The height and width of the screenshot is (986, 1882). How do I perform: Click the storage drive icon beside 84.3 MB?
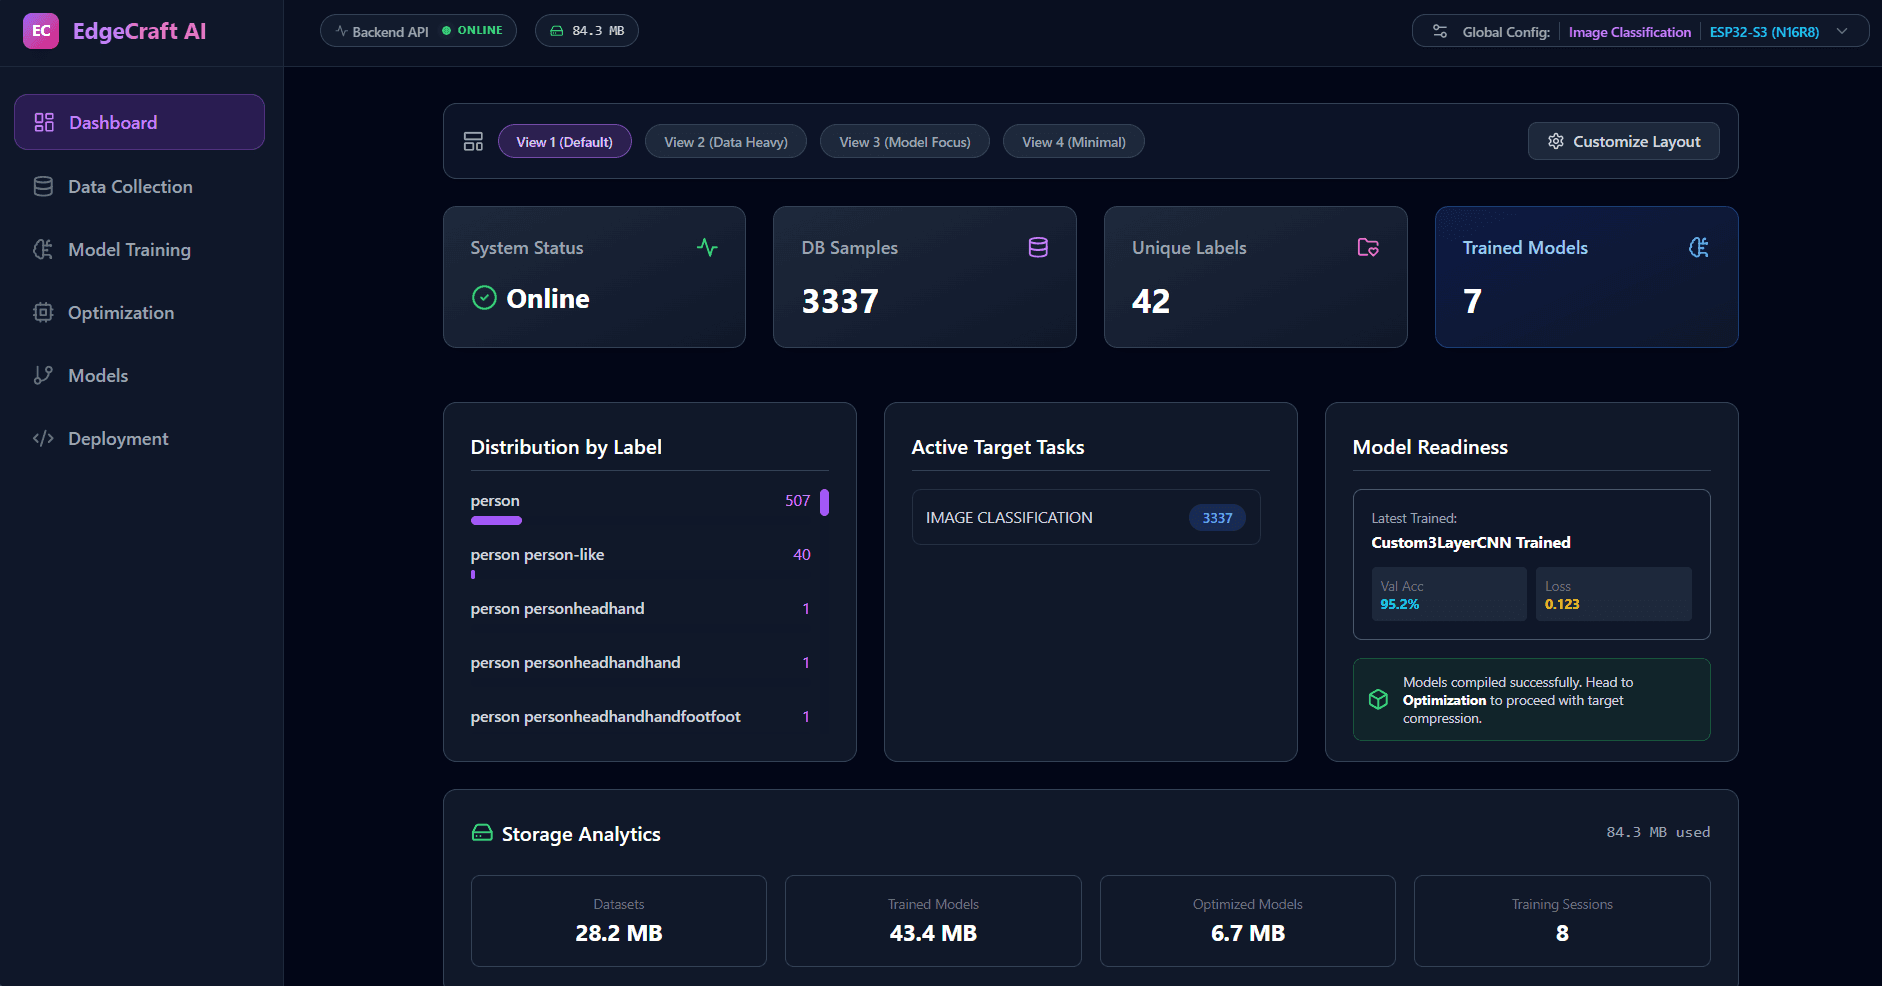[557, 31]
